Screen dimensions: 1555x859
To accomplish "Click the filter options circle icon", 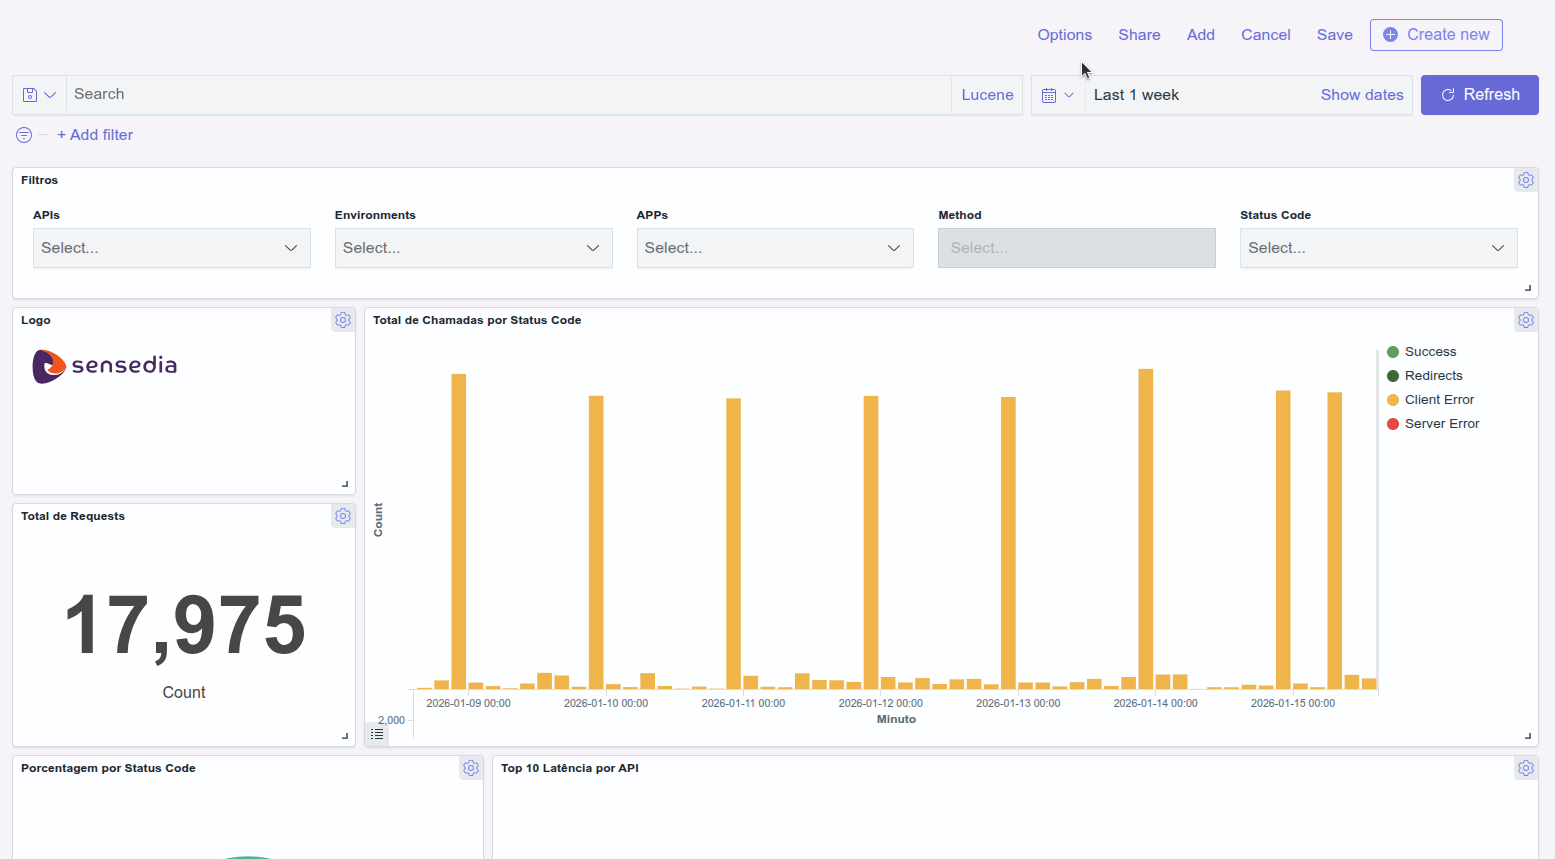I will 24,135.
